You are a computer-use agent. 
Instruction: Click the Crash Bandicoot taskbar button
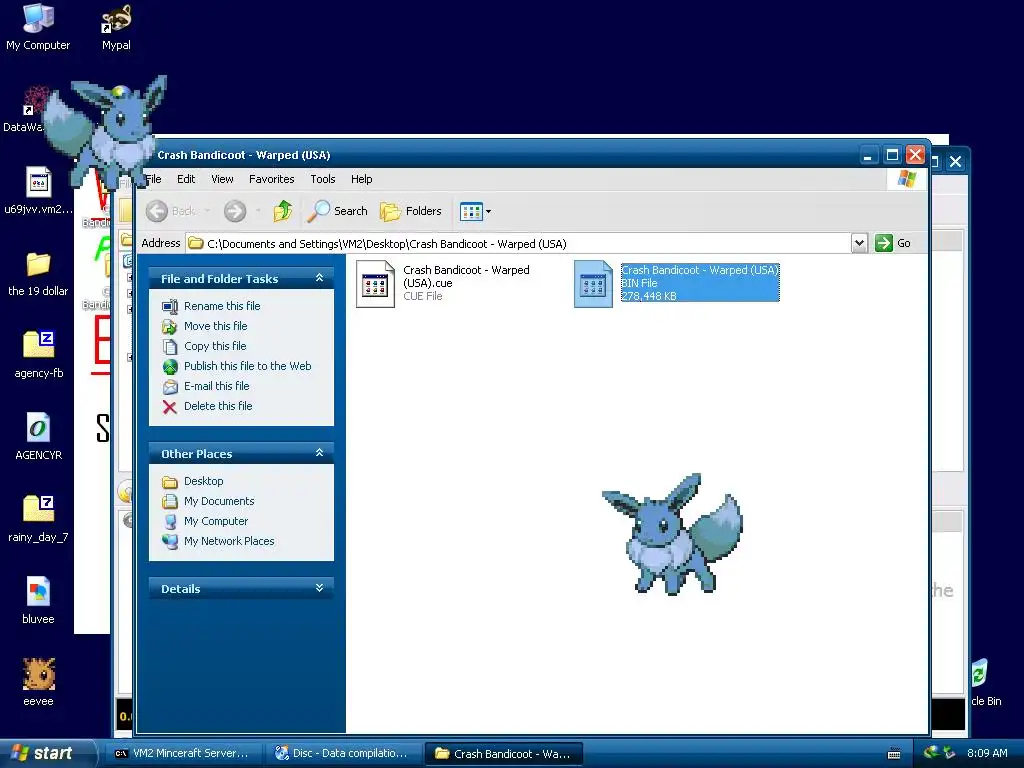coord(504,753)
